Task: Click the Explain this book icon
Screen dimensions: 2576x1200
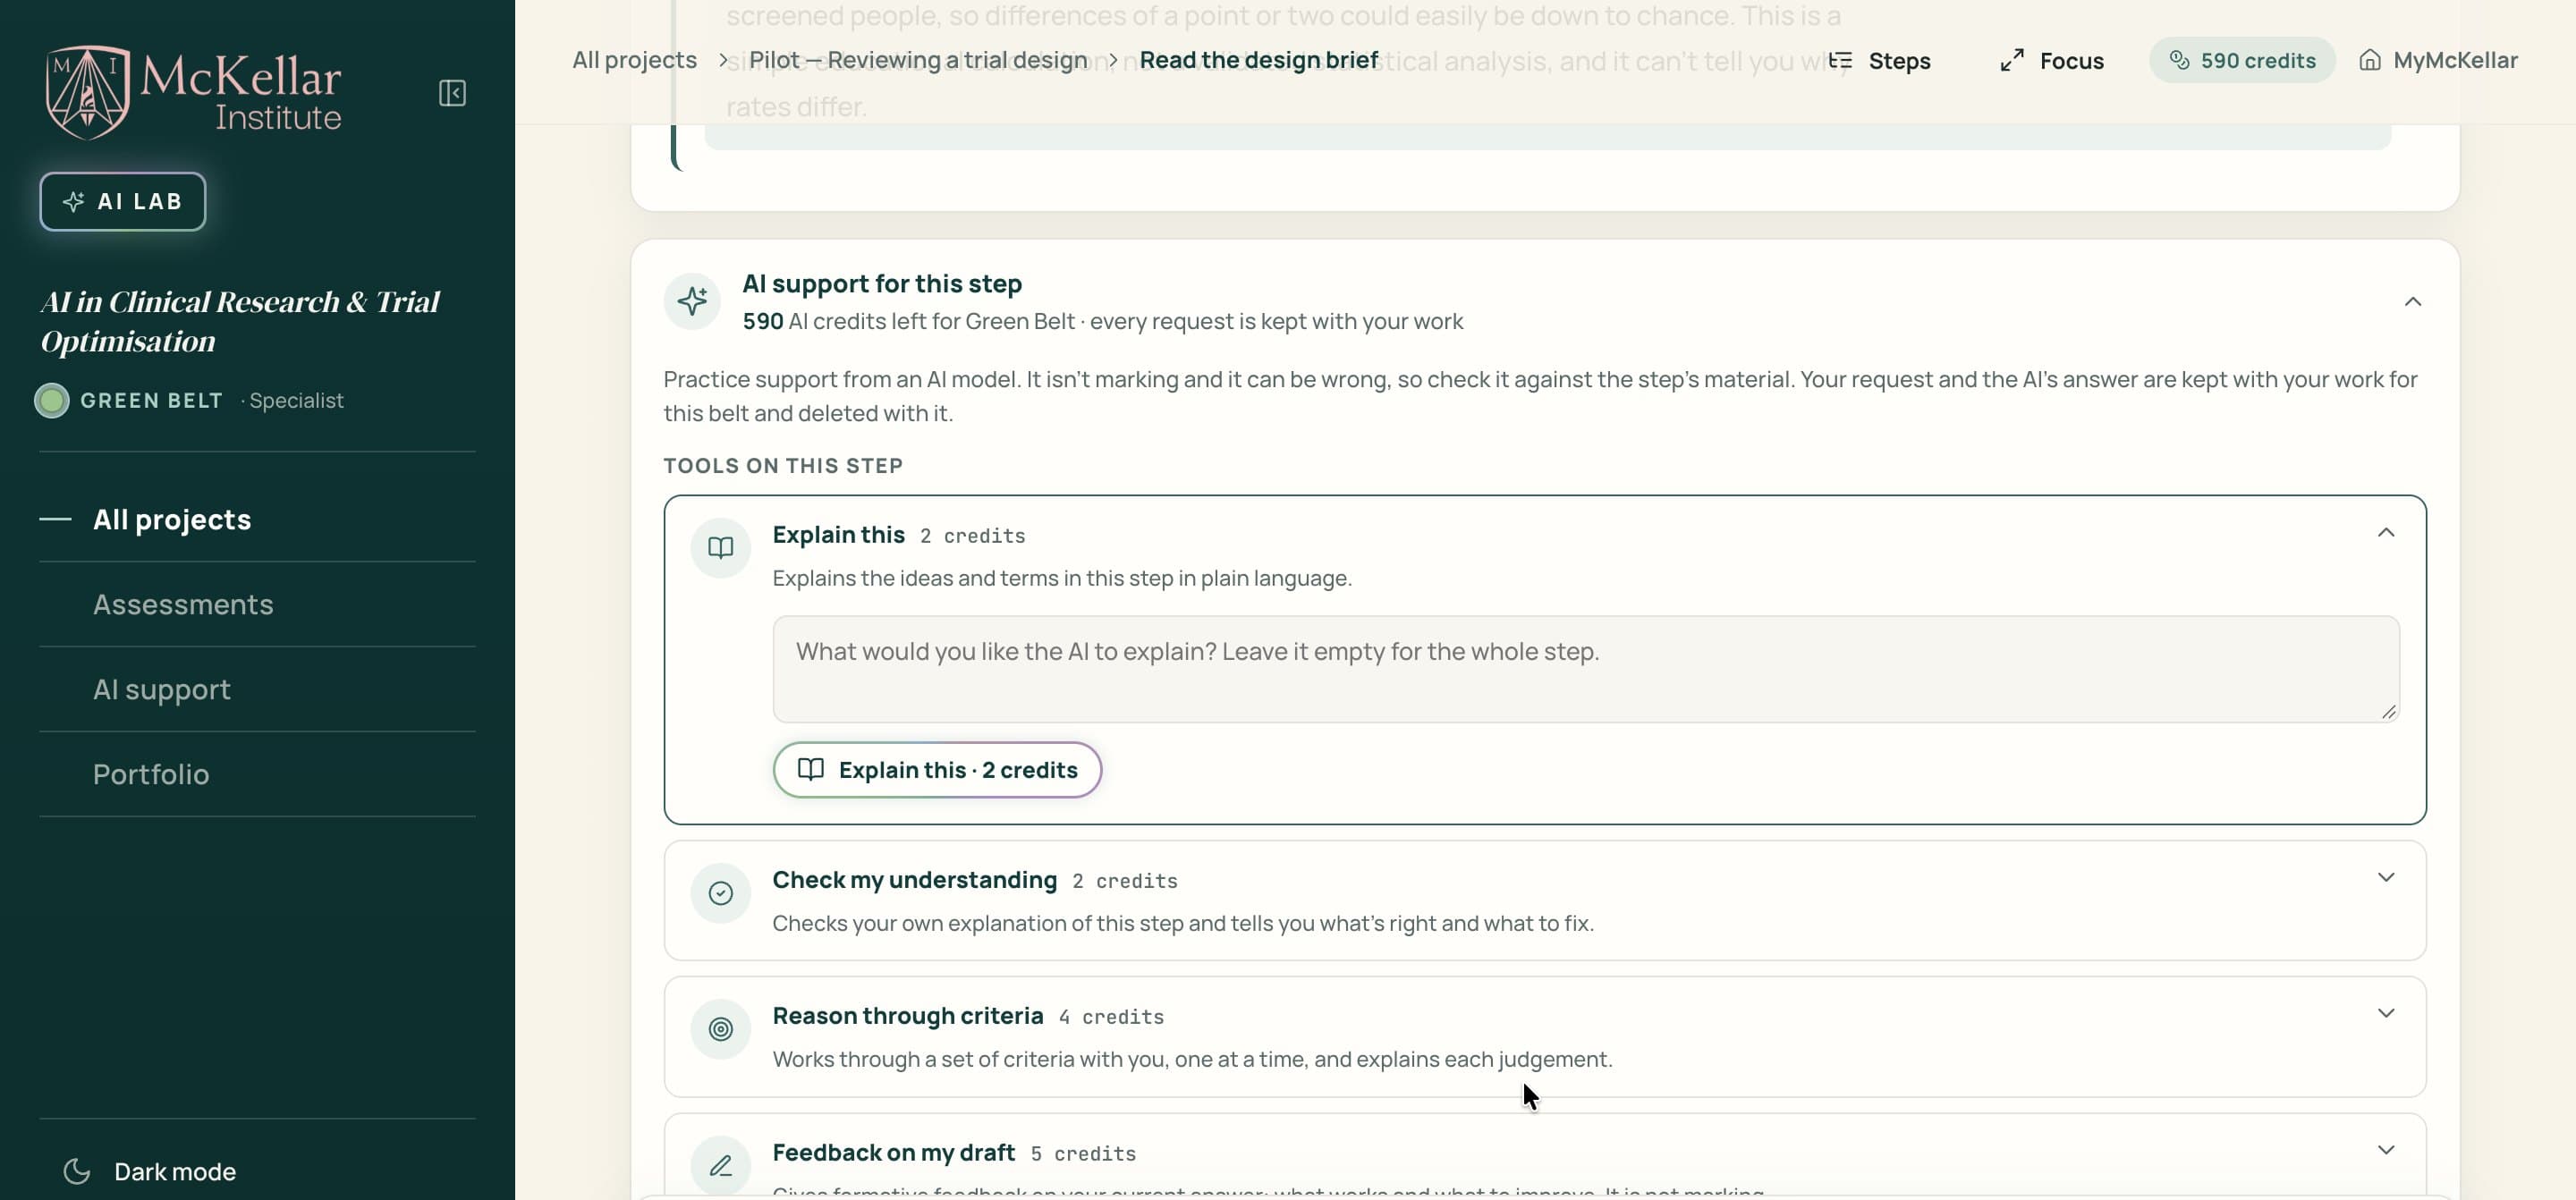Action: pos(720,547)
